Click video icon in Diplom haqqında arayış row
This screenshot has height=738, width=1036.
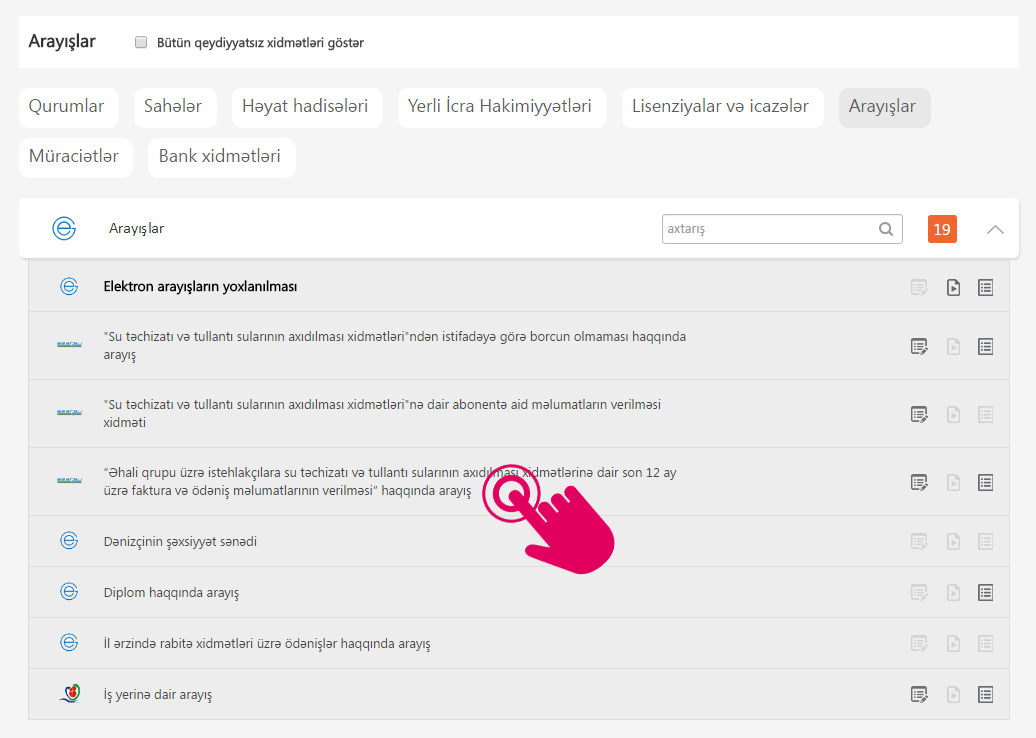[953, 593]
